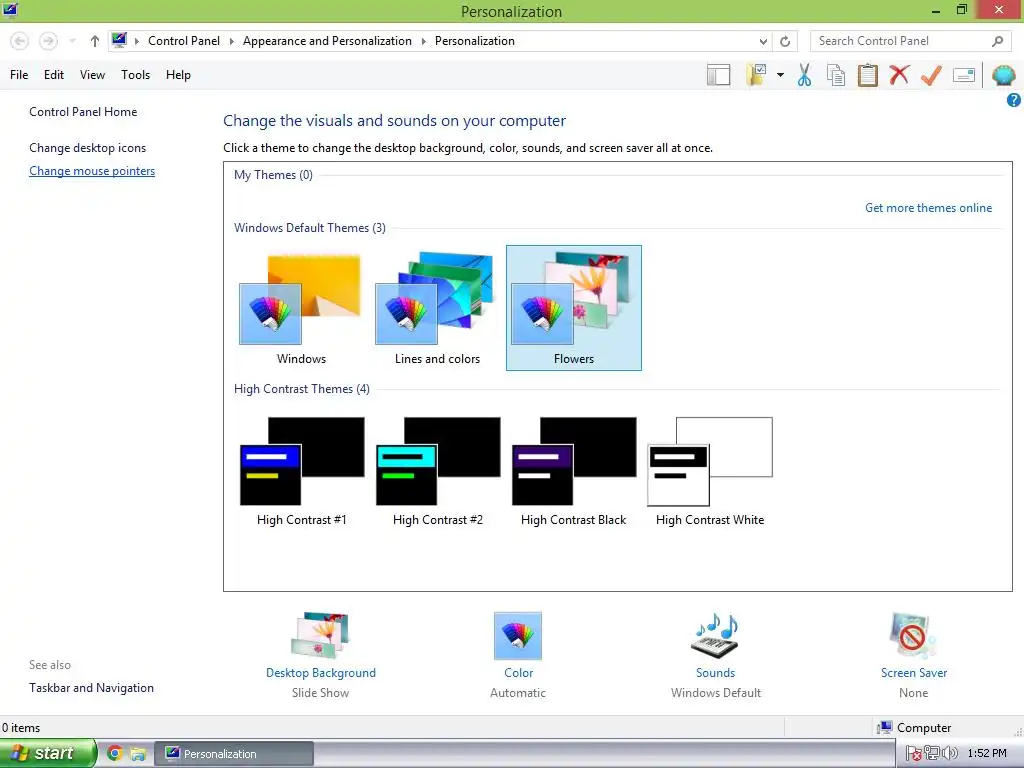This screenshot has height=768, width=1024.
Task: Click the Copy toolbar icon
Action: pyautogui.click(x=836, y=75)
